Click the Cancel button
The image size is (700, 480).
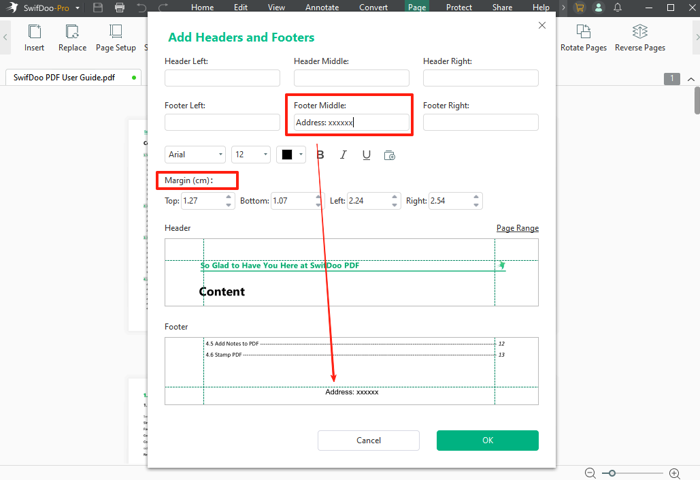coord(368,440)
